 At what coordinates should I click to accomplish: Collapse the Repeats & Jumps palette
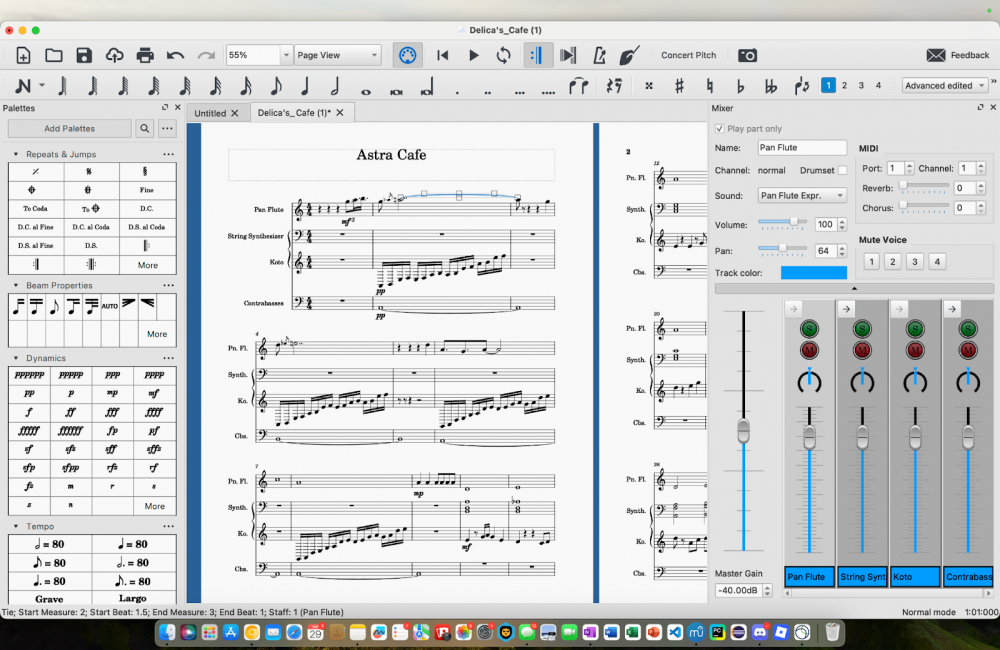coord(16,155)
